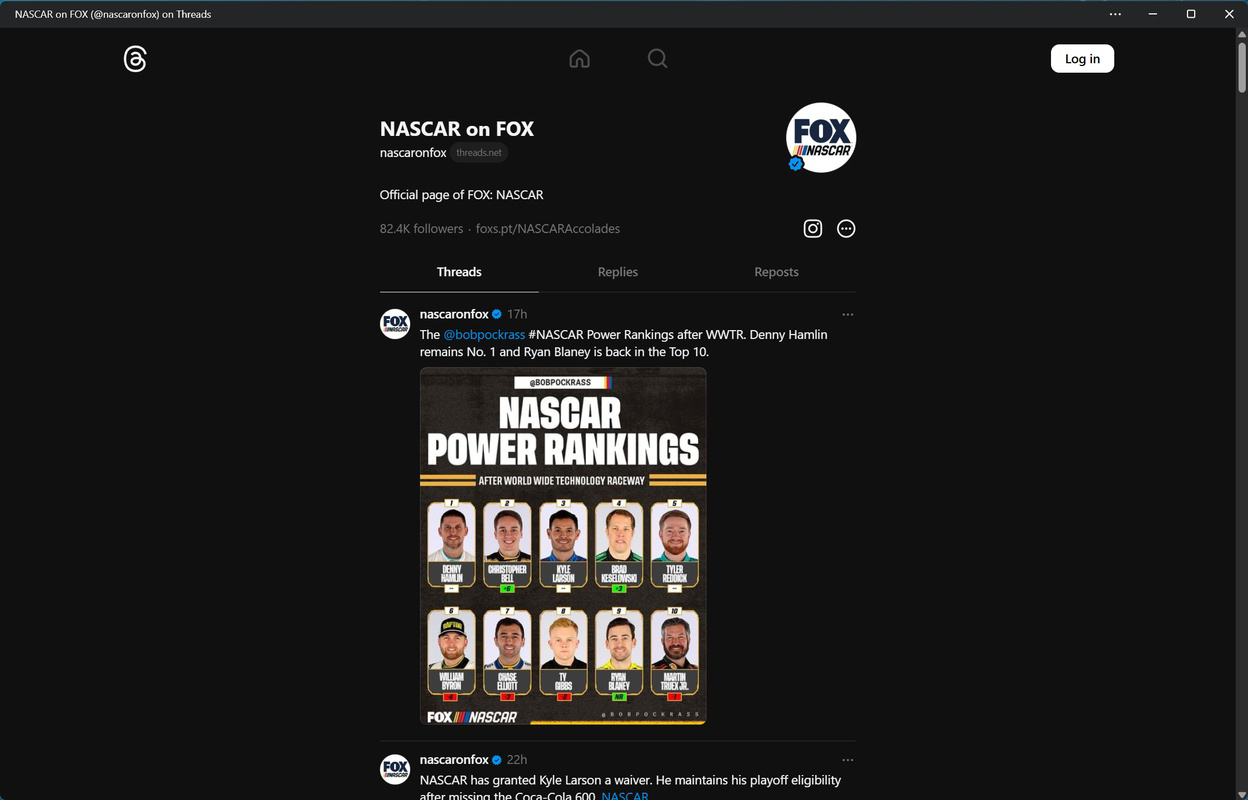Click the 'Official page of FOX: NASCAR' bio
This screenshot has width=1248, height=800.
(462, 195)
